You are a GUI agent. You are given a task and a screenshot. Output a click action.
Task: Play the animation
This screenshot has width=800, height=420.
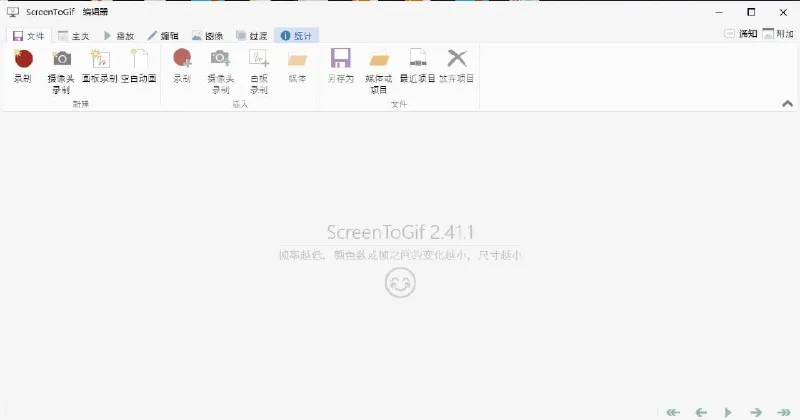pos(728,412)
